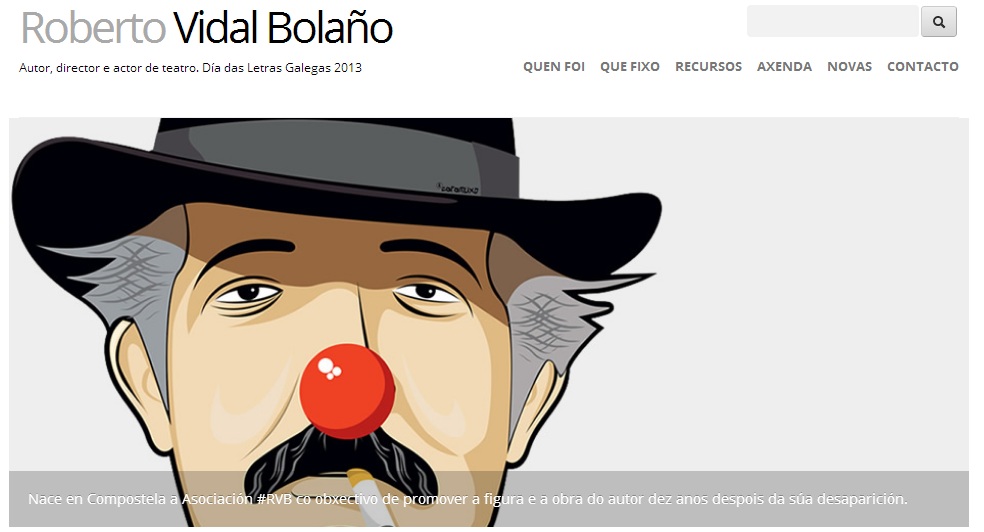Click the site tagline about Letras Galegas 2013

[190, 68]
